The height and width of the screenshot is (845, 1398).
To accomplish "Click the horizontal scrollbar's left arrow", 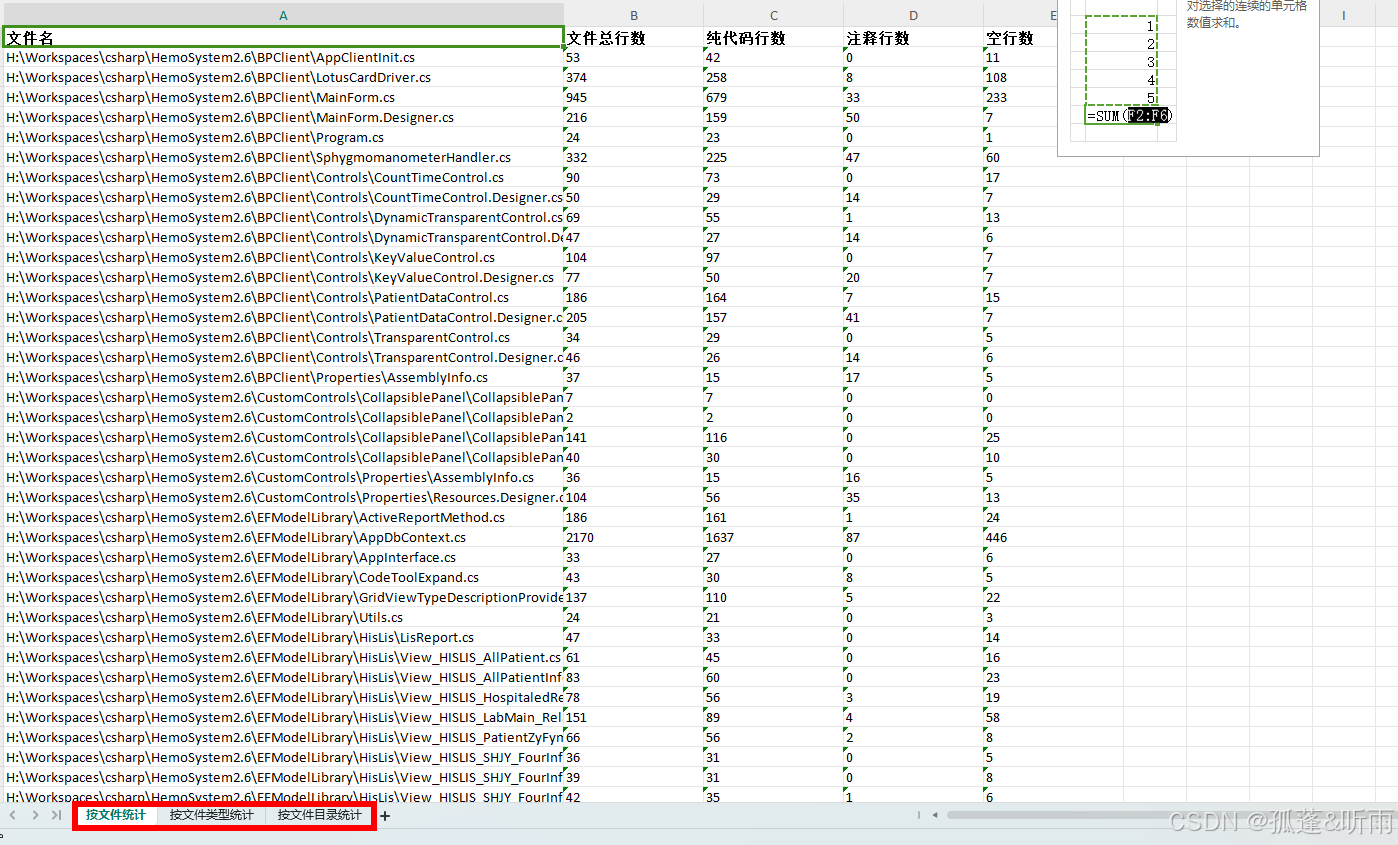I will tap(935, 815).
